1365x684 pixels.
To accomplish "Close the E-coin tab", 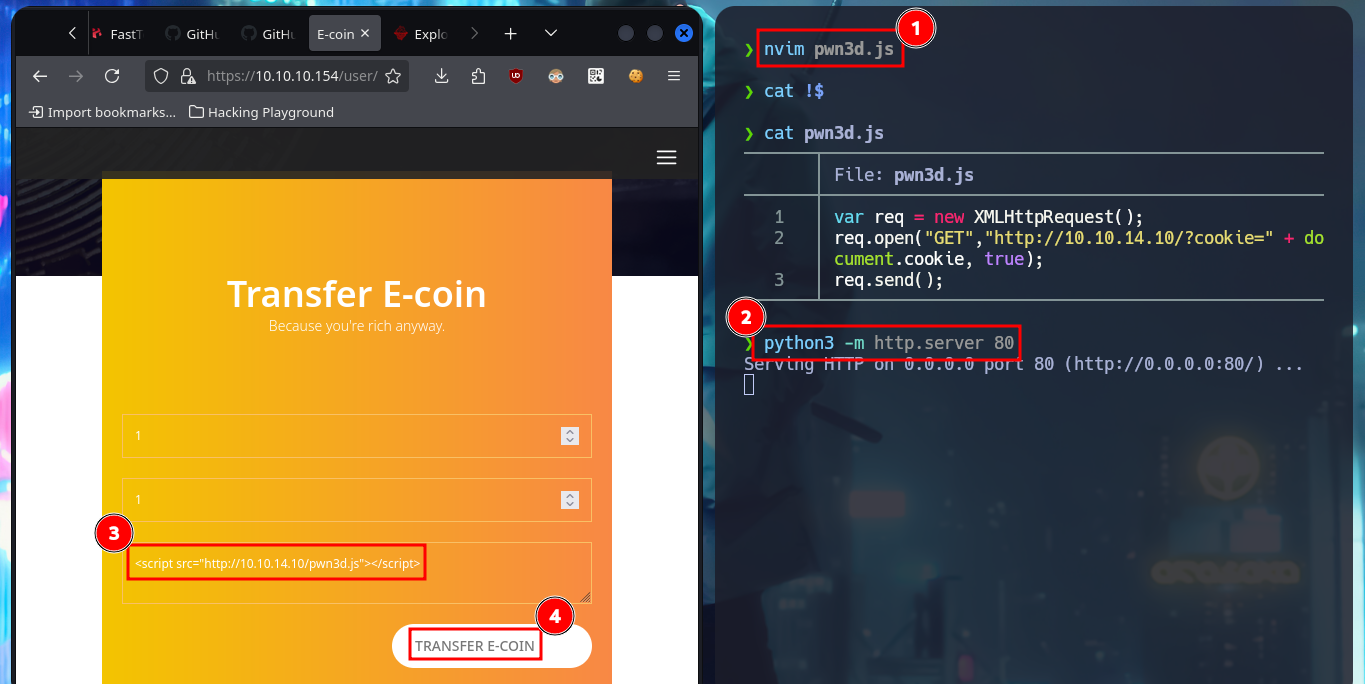I will click(365, 34).
